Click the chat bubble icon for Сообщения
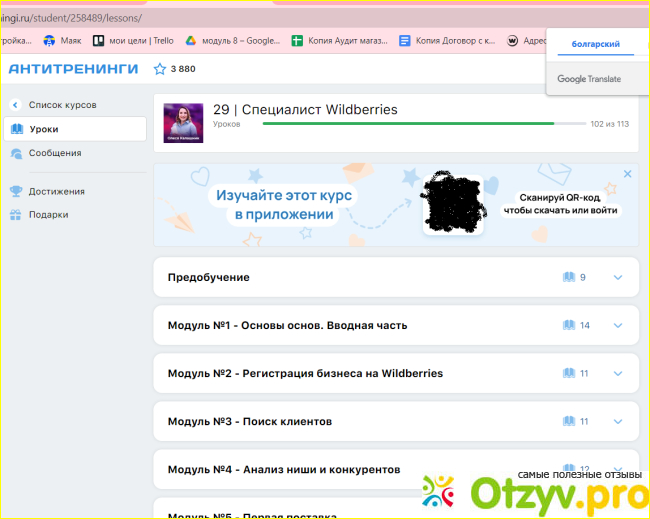This screenshot has width=650, height=519. pos(16,154)
